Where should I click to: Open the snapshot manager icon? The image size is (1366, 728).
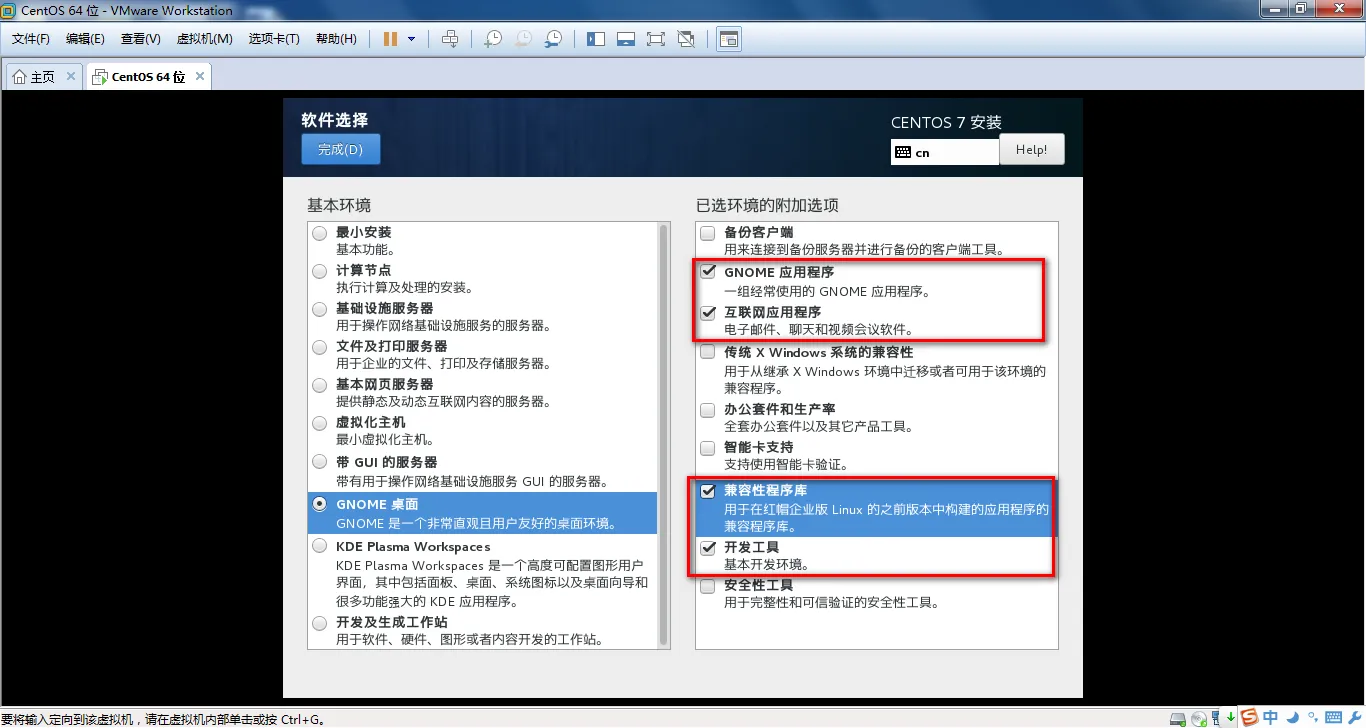[553, 39]
